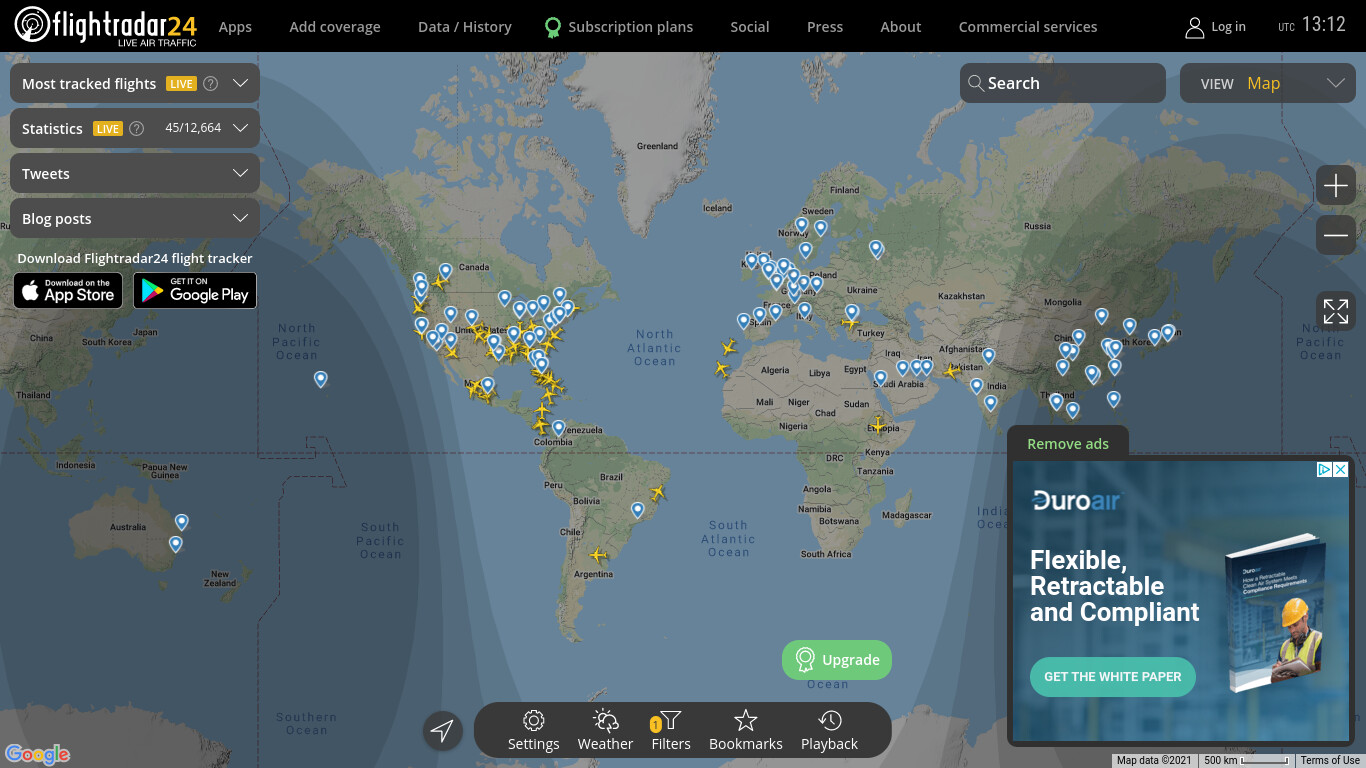The image size is (1366, 768).
Task: Toggle fullscreen map with the expand icon
Action: (1336, 311)
